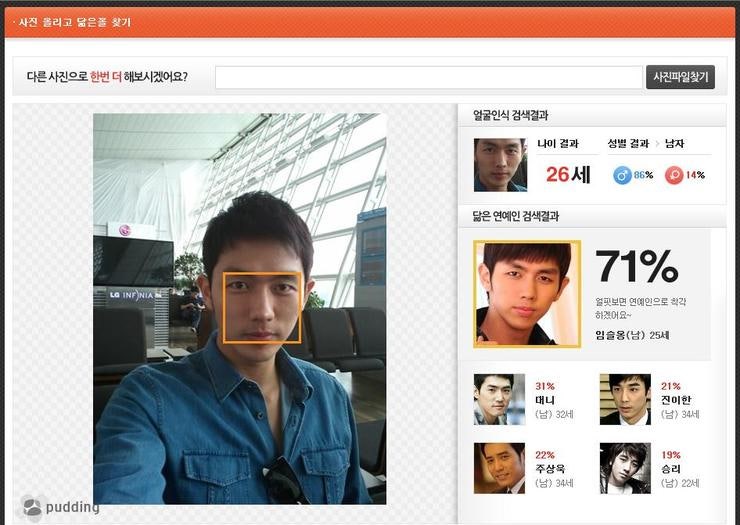Select the 얼굴인식 검색결과 section header
740x525 pixels.
[x=510, y=116]
